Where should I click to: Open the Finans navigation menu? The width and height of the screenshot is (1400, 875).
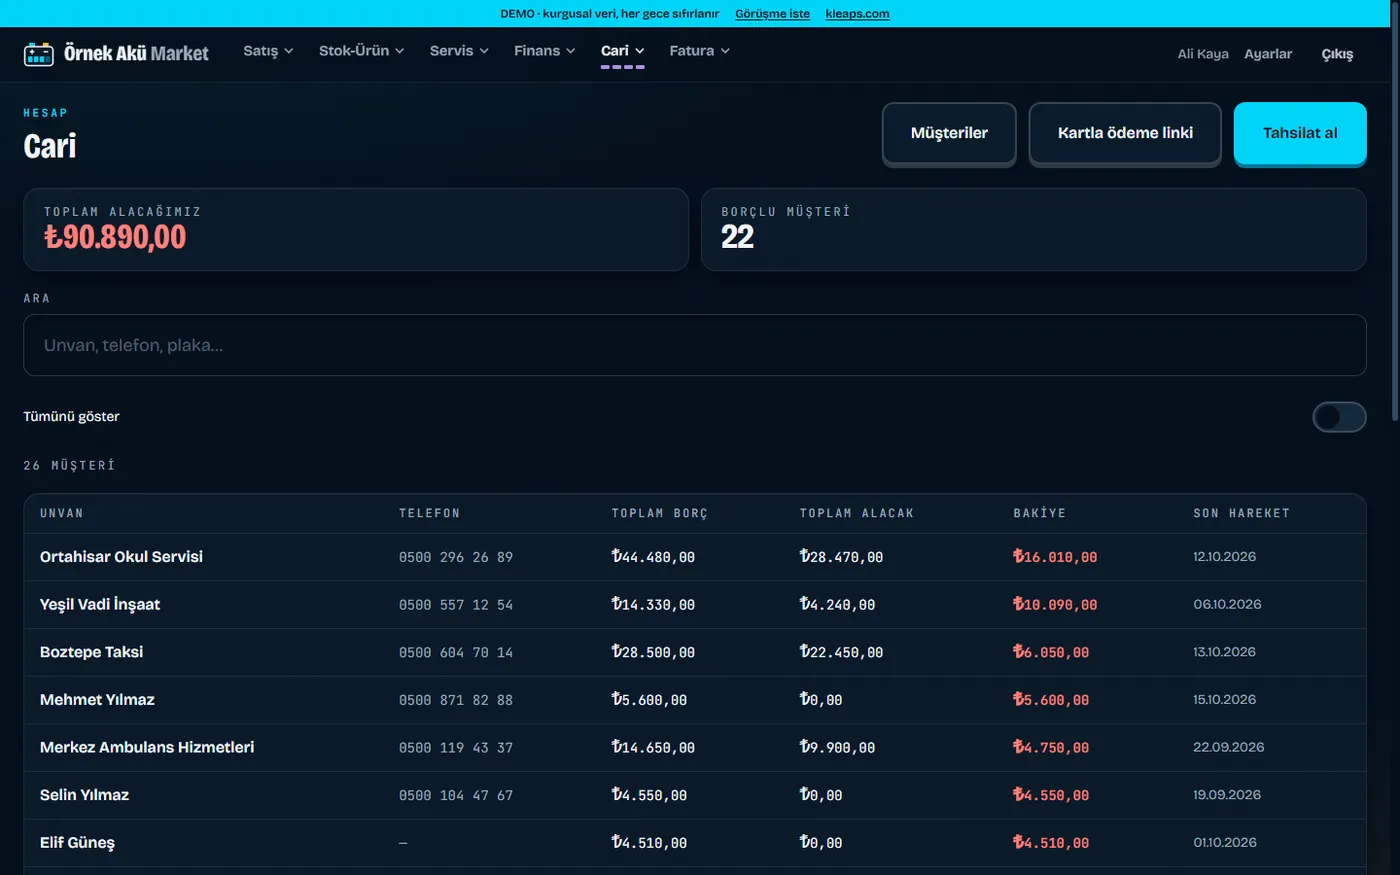tap(544, 51)
